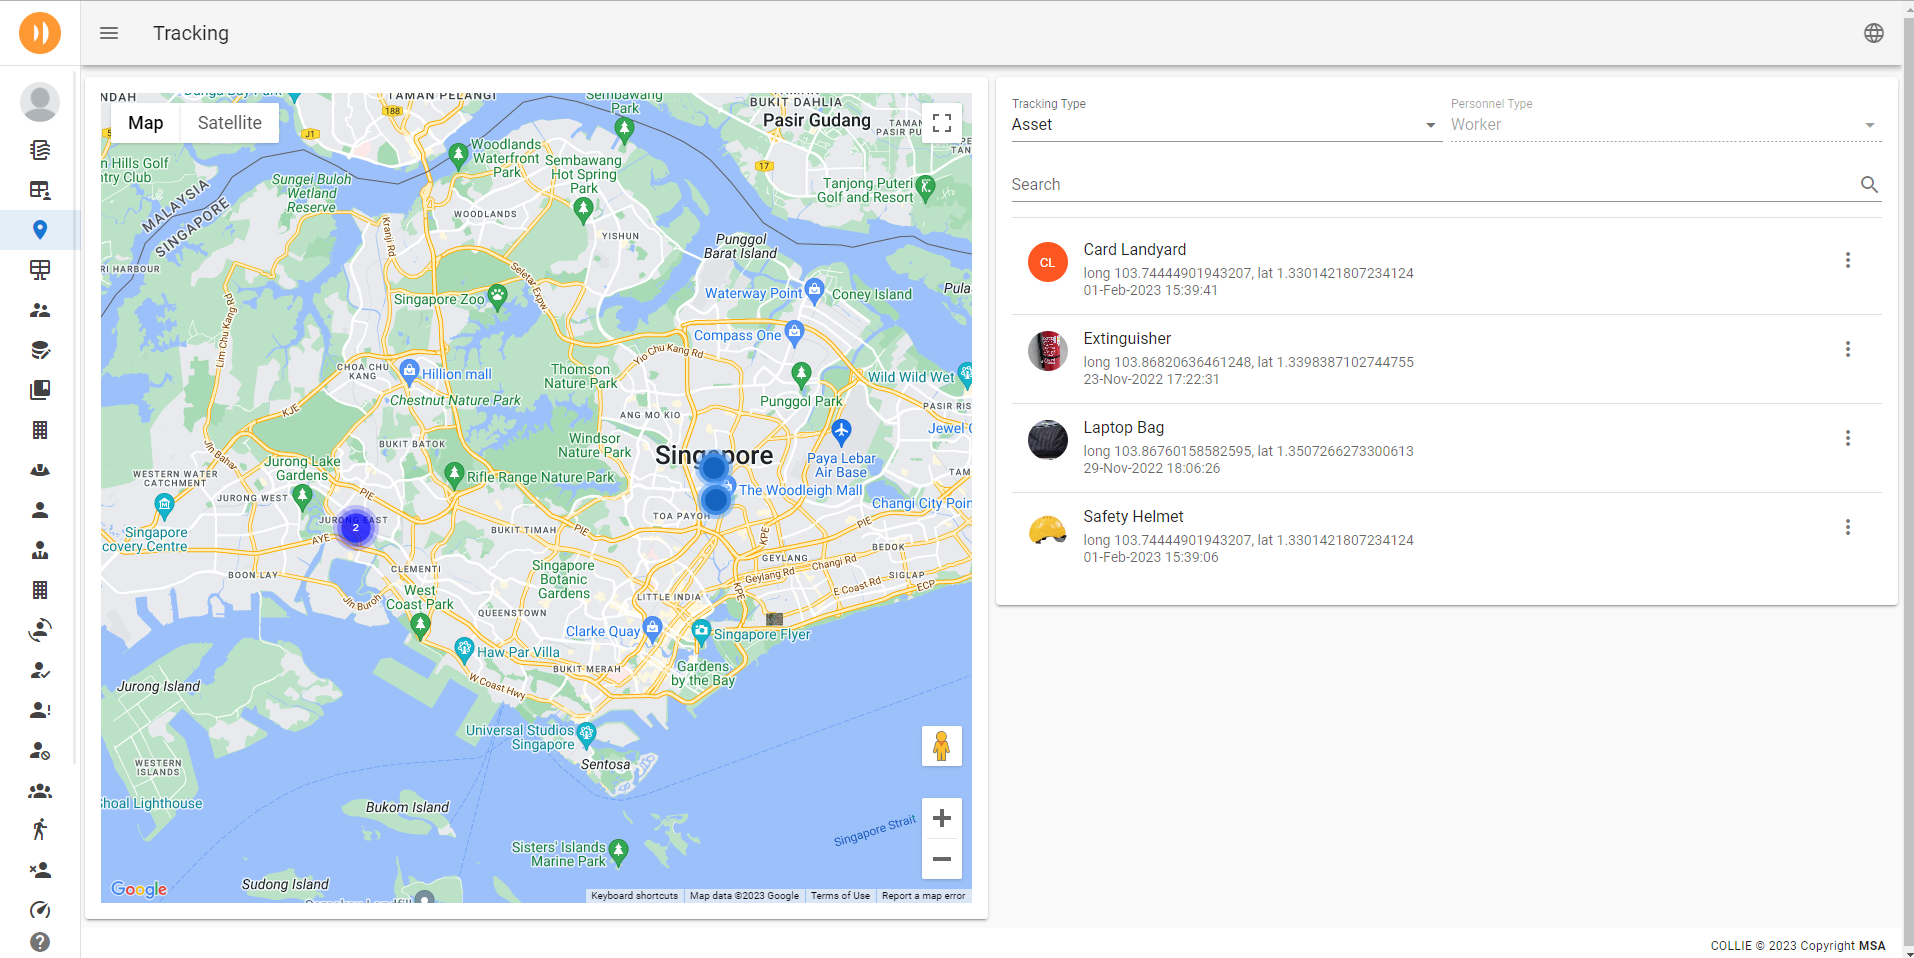Select the Extinguisher asset name
The image size is (1914, 958).
click(x=1127, y=339)
